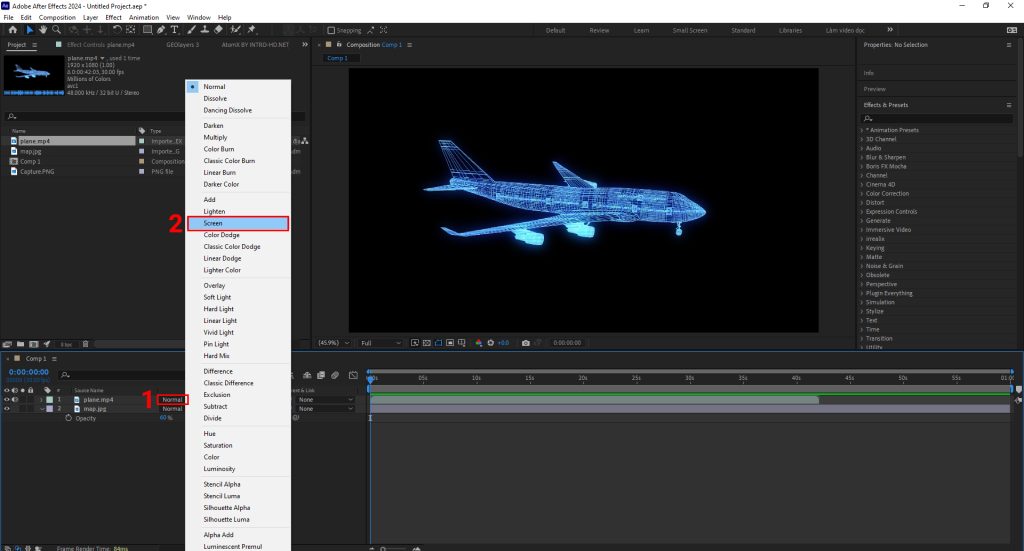Take a snapshot with the camera icon
The width and height of the screenshot is (1024, 551).
click(526, 342)
